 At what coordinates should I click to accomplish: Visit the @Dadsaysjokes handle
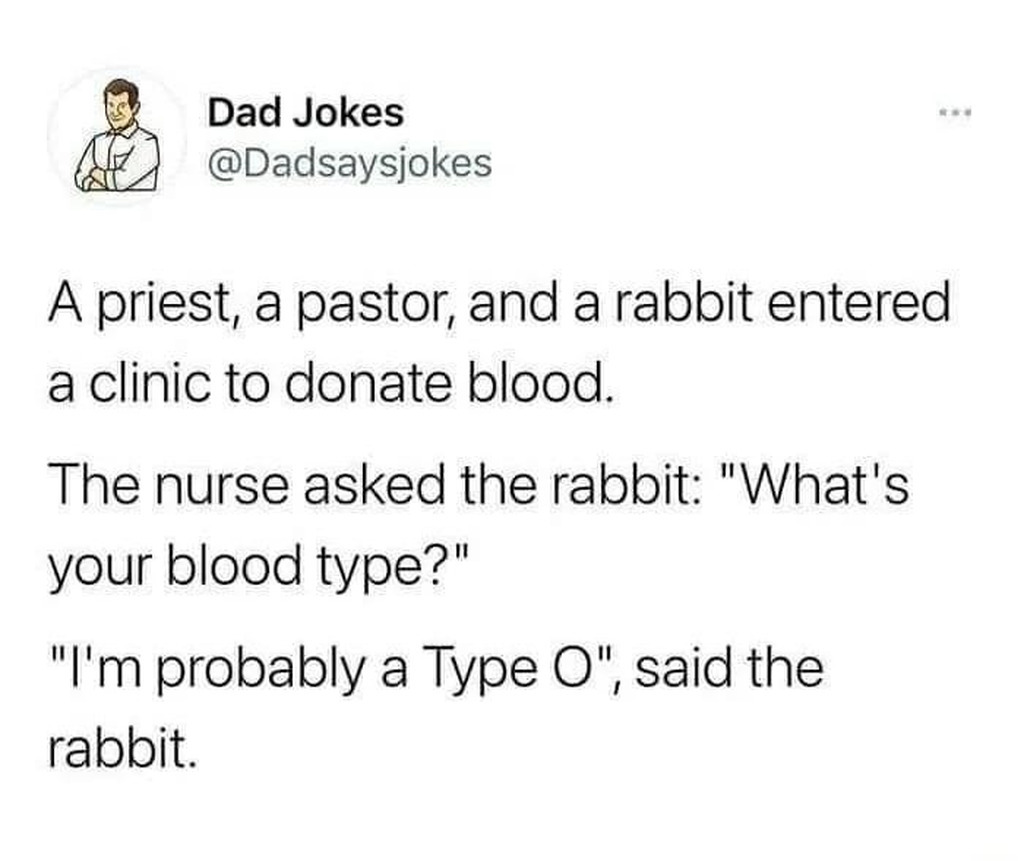point(349,164)
